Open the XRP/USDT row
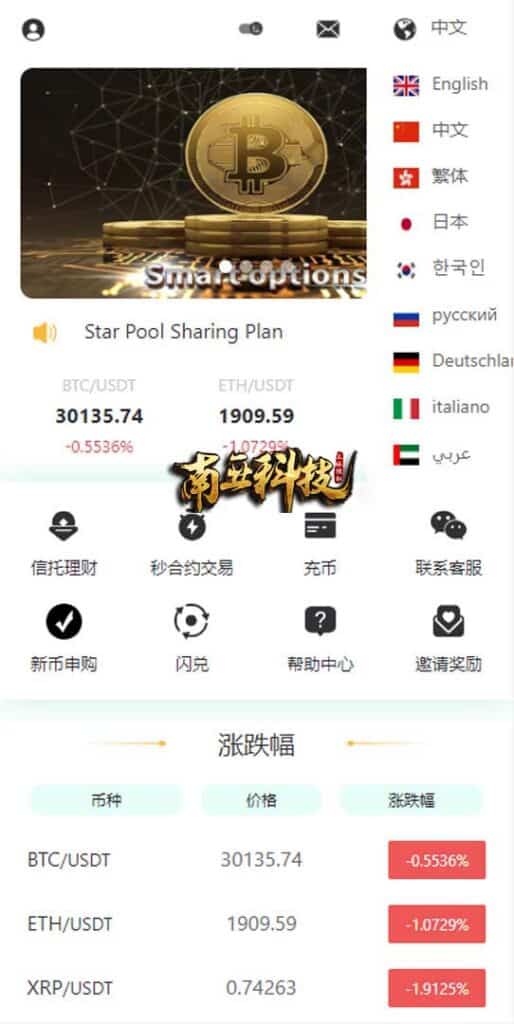The width and height of the screenshot is (514, 1024). pyautogui.click(x=257, y=988)
